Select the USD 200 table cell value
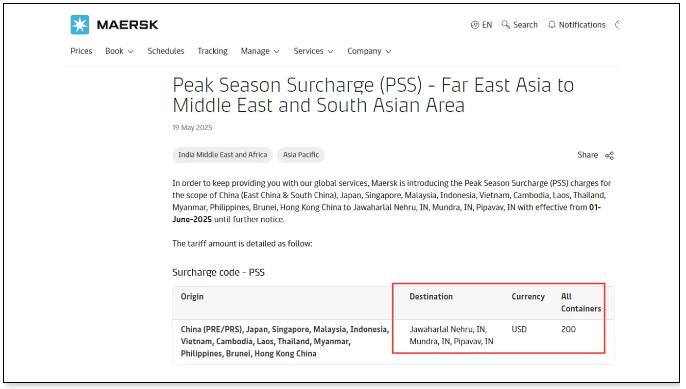This screenshot has width=686, height=389. pos(568,329)
